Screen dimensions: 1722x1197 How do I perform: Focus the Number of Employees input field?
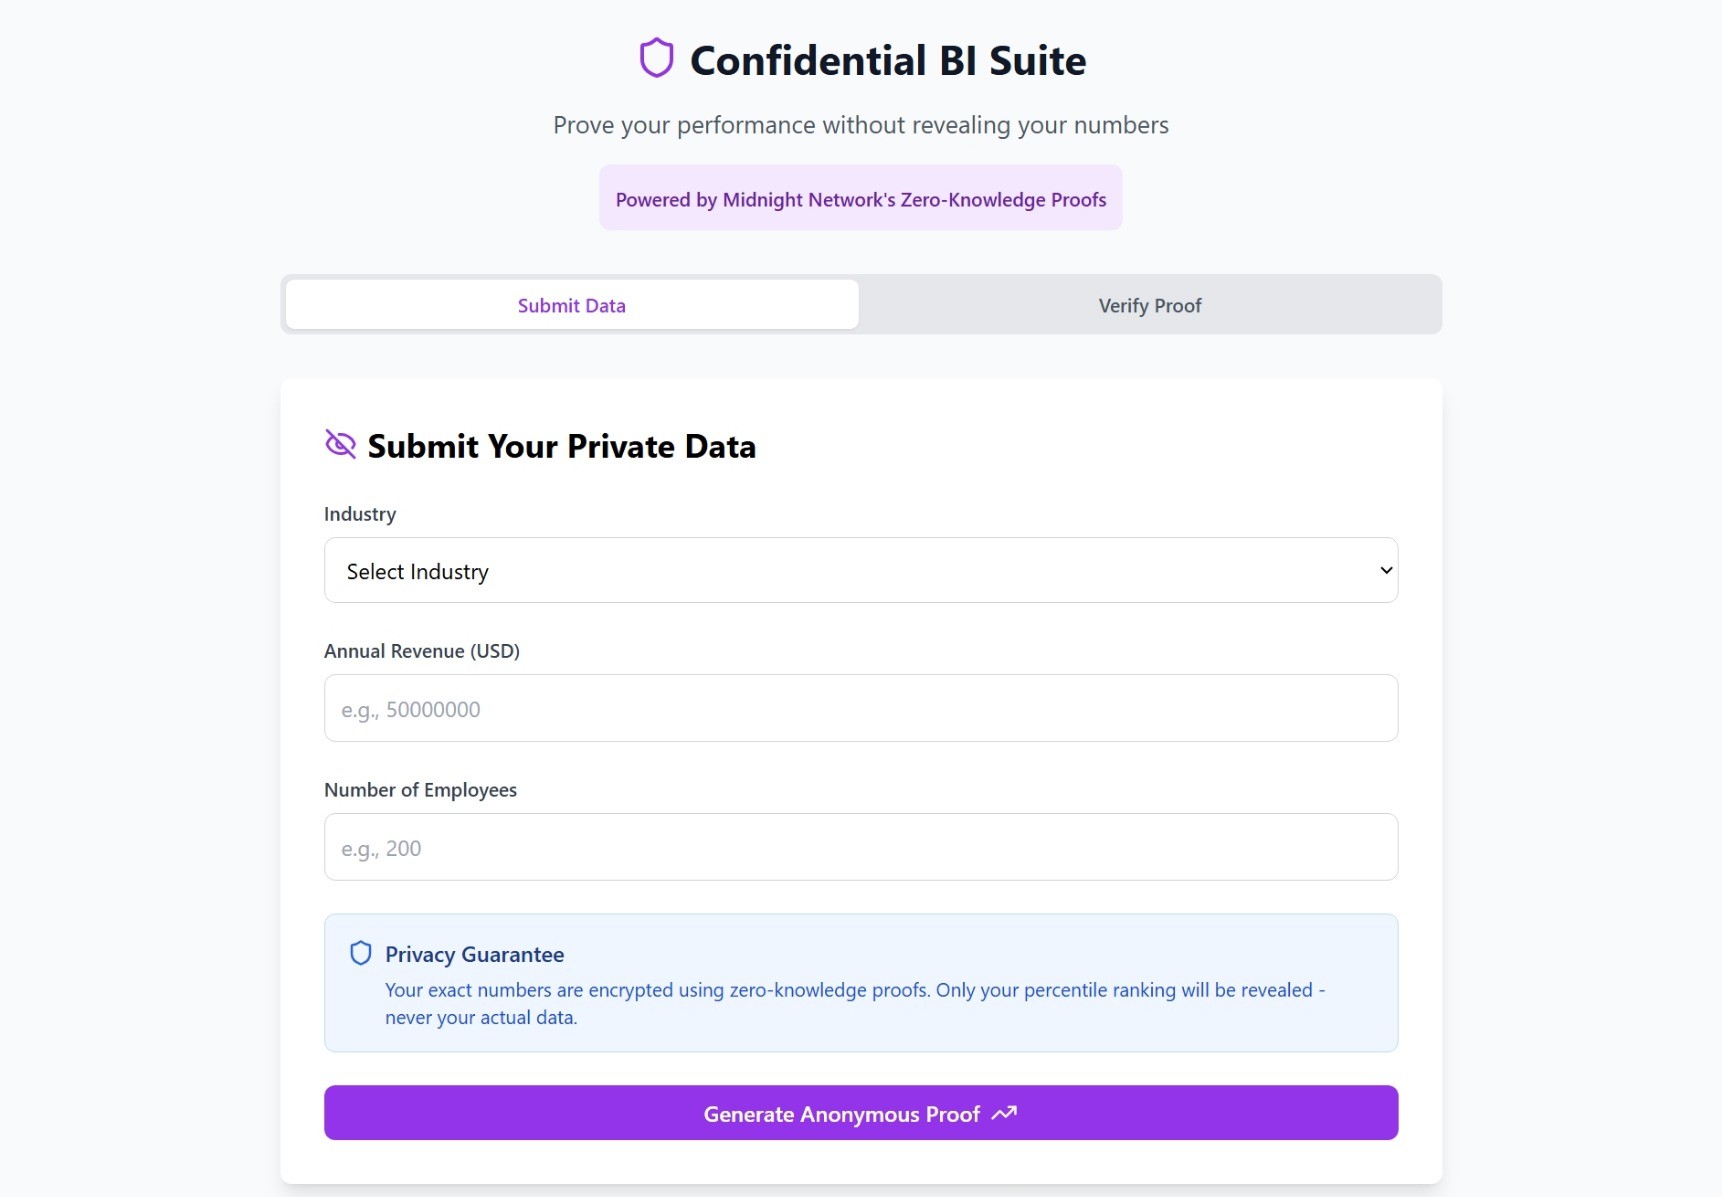(x=860, y=847)
